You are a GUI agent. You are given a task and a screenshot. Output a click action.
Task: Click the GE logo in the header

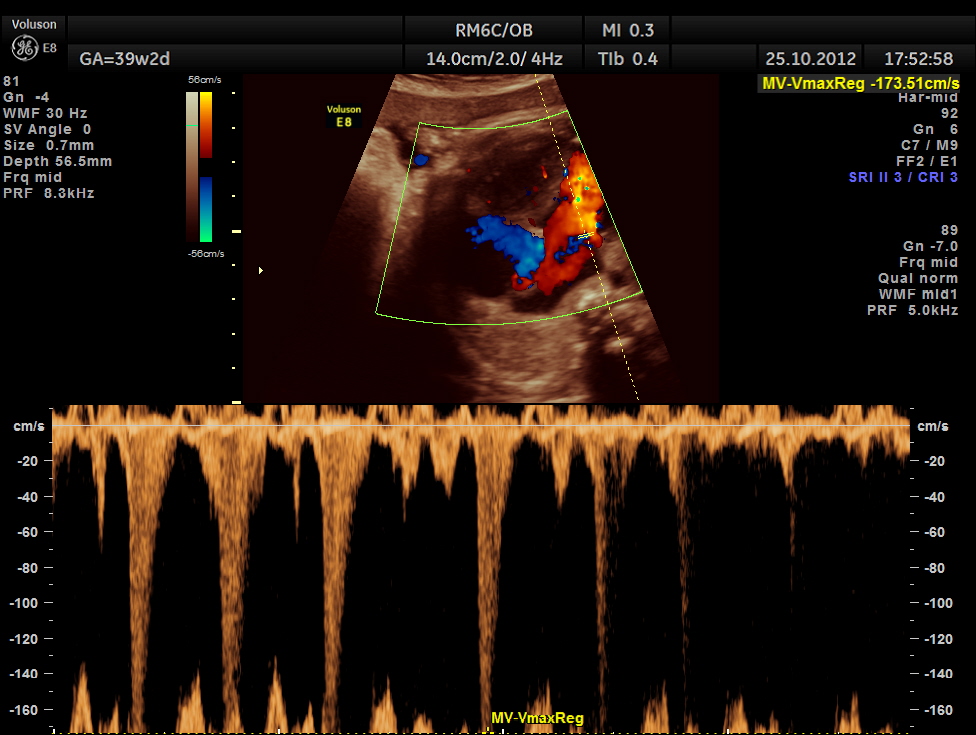[x=24, y=48]
